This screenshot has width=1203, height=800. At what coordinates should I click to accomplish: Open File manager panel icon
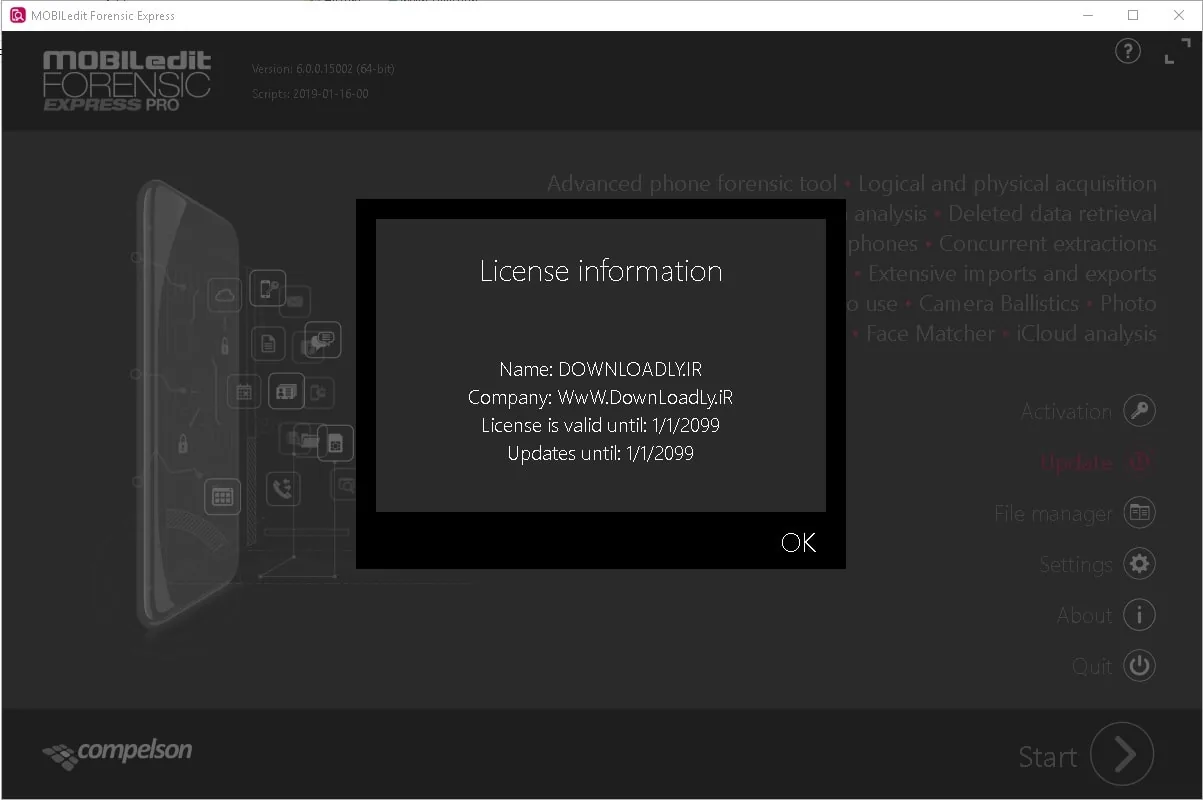(x=1139, y=513)
